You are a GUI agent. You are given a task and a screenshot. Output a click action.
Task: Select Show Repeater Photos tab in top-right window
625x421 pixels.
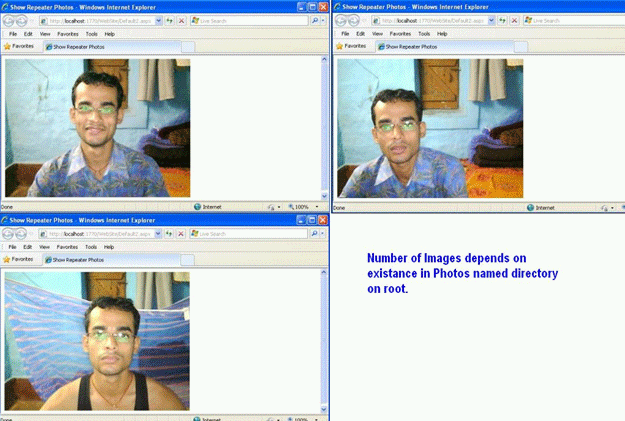(x=444, y=46)
